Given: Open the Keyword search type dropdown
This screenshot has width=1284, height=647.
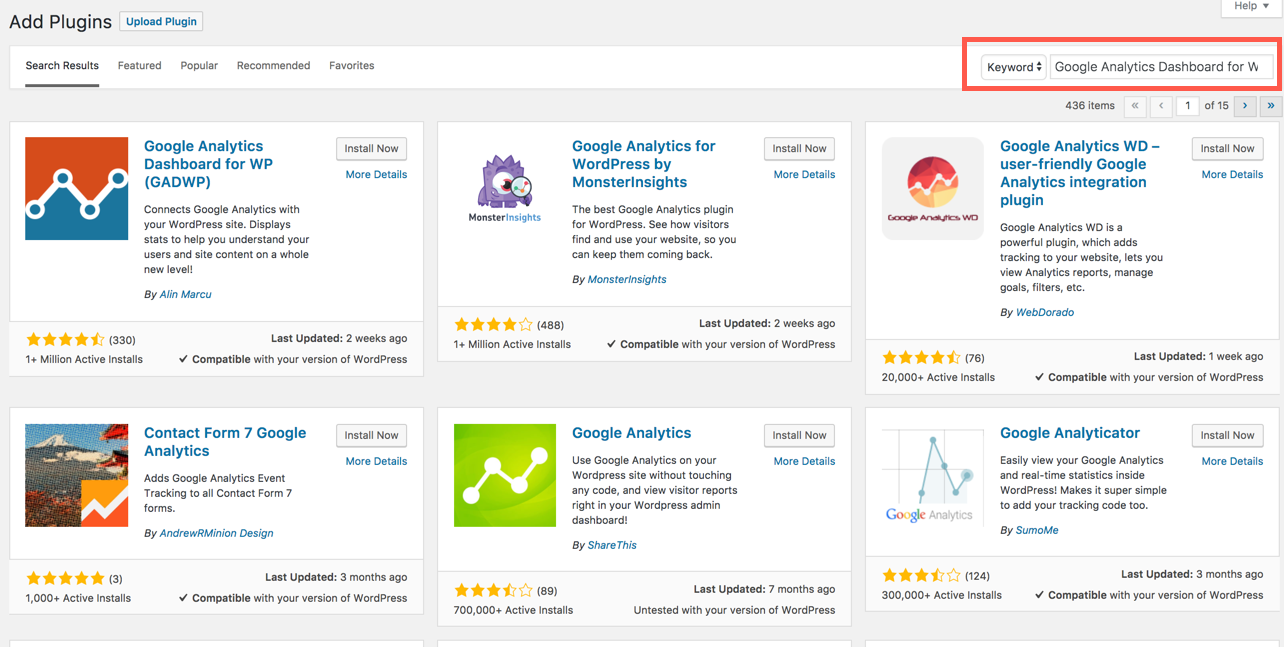Looking at the screenshot, I should point(1014,67).
